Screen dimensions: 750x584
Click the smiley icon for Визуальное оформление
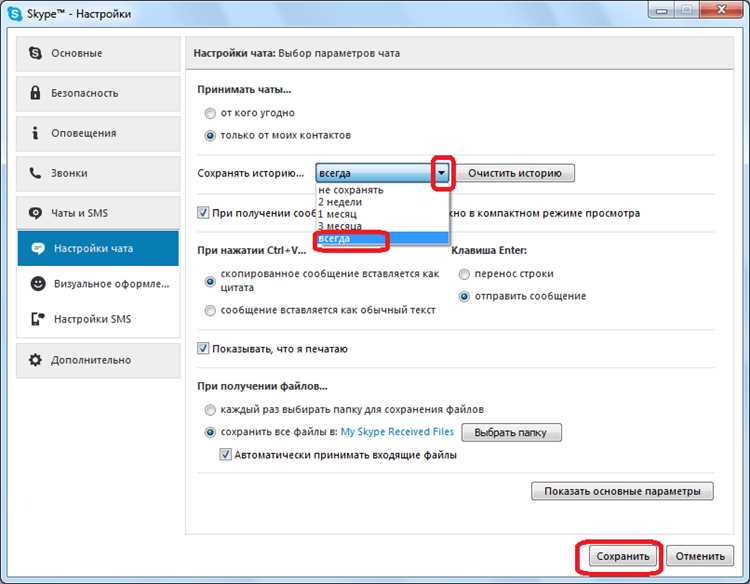point(38,284)
